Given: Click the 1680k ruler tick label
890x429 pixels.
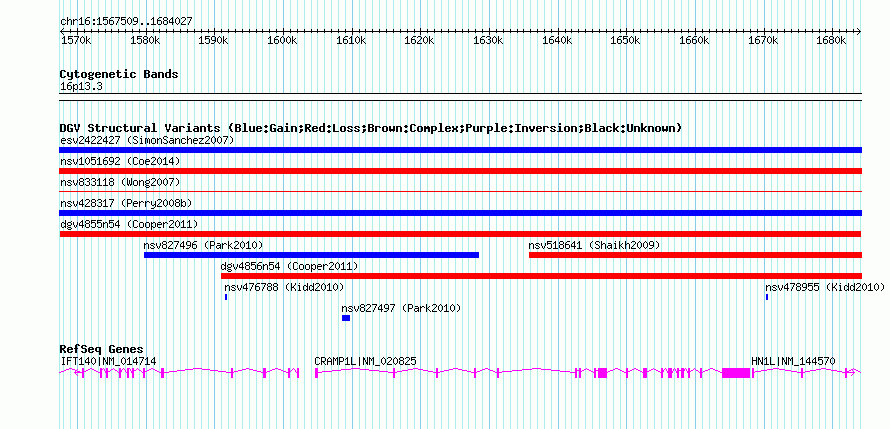Looking at the screenshot, I should pyautogui.click(x=832, y=41).
